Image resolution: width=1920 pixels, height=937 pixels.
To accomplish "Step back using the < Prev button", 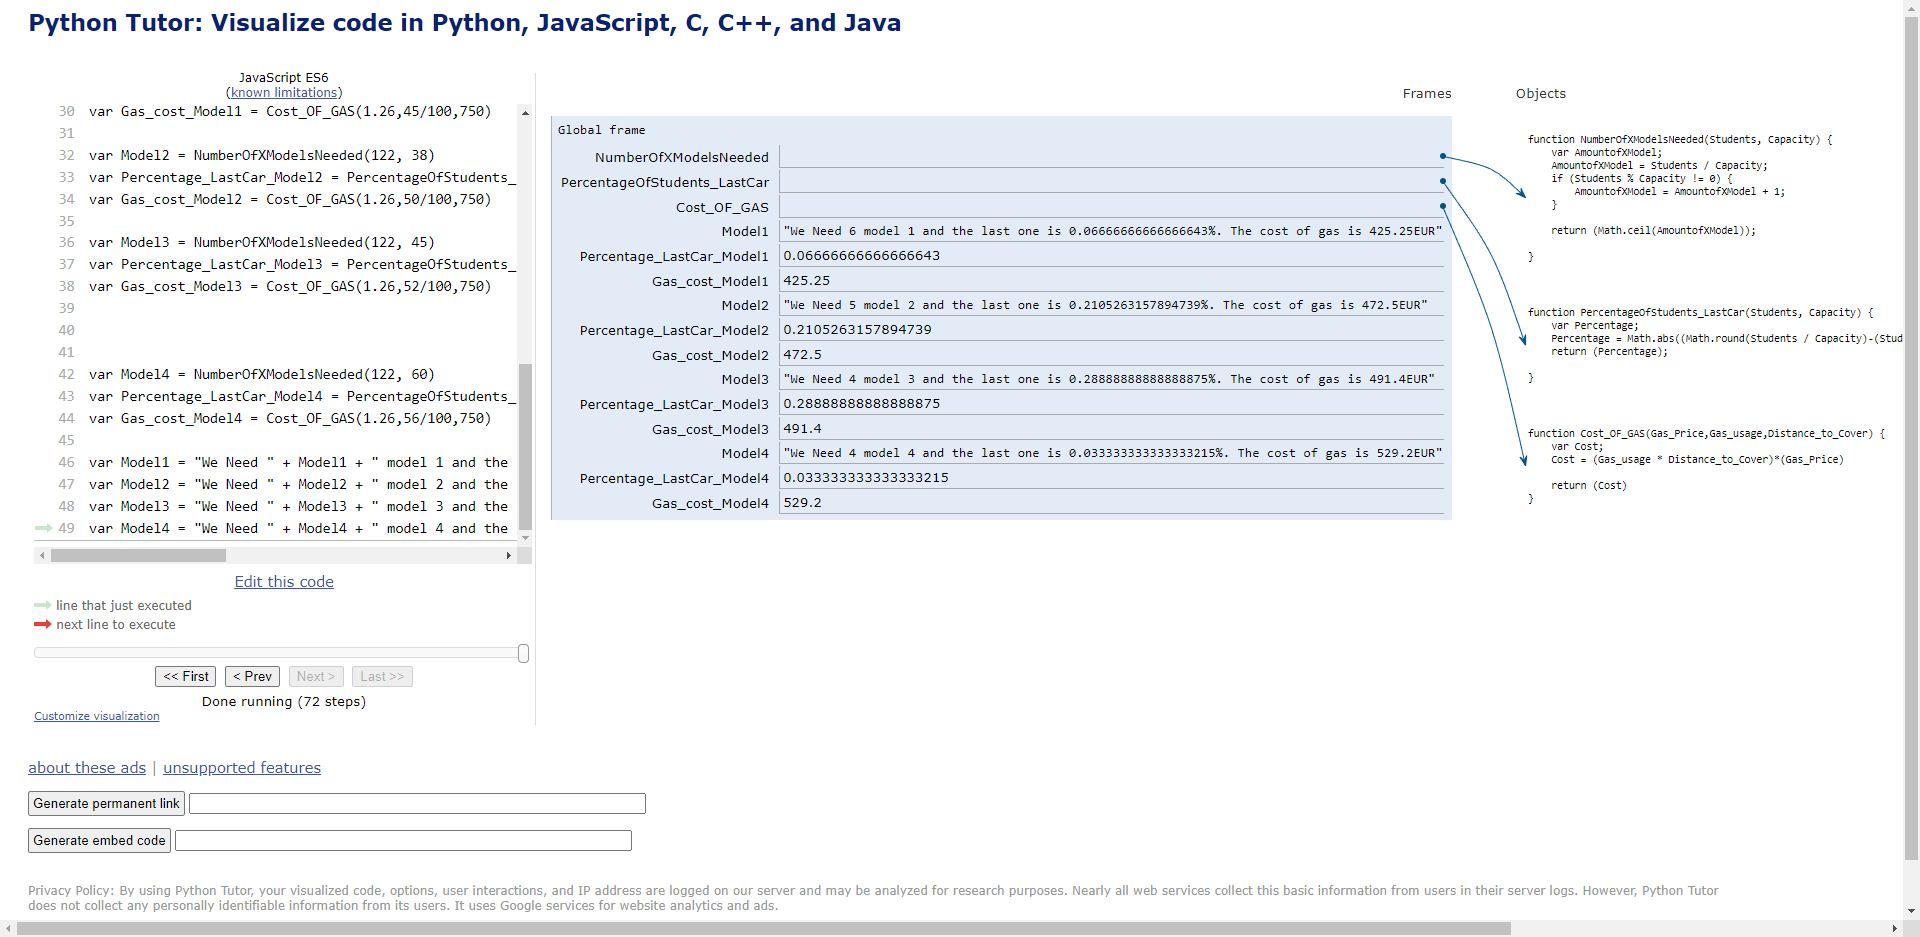I will (x=252, y=677).
